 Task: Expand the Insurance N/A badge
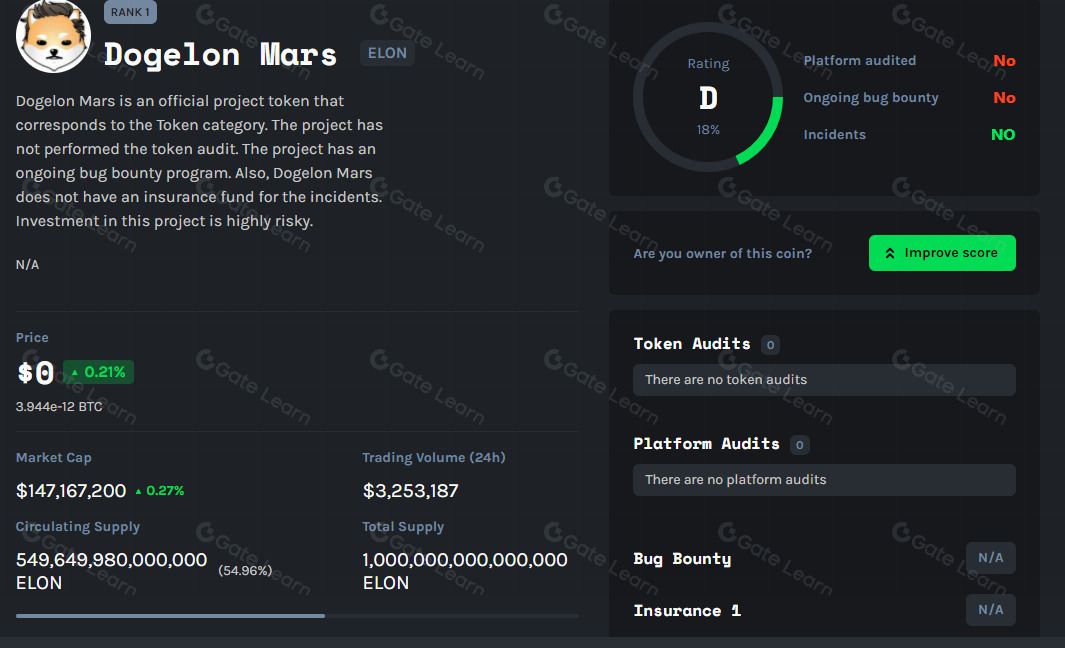990,610
